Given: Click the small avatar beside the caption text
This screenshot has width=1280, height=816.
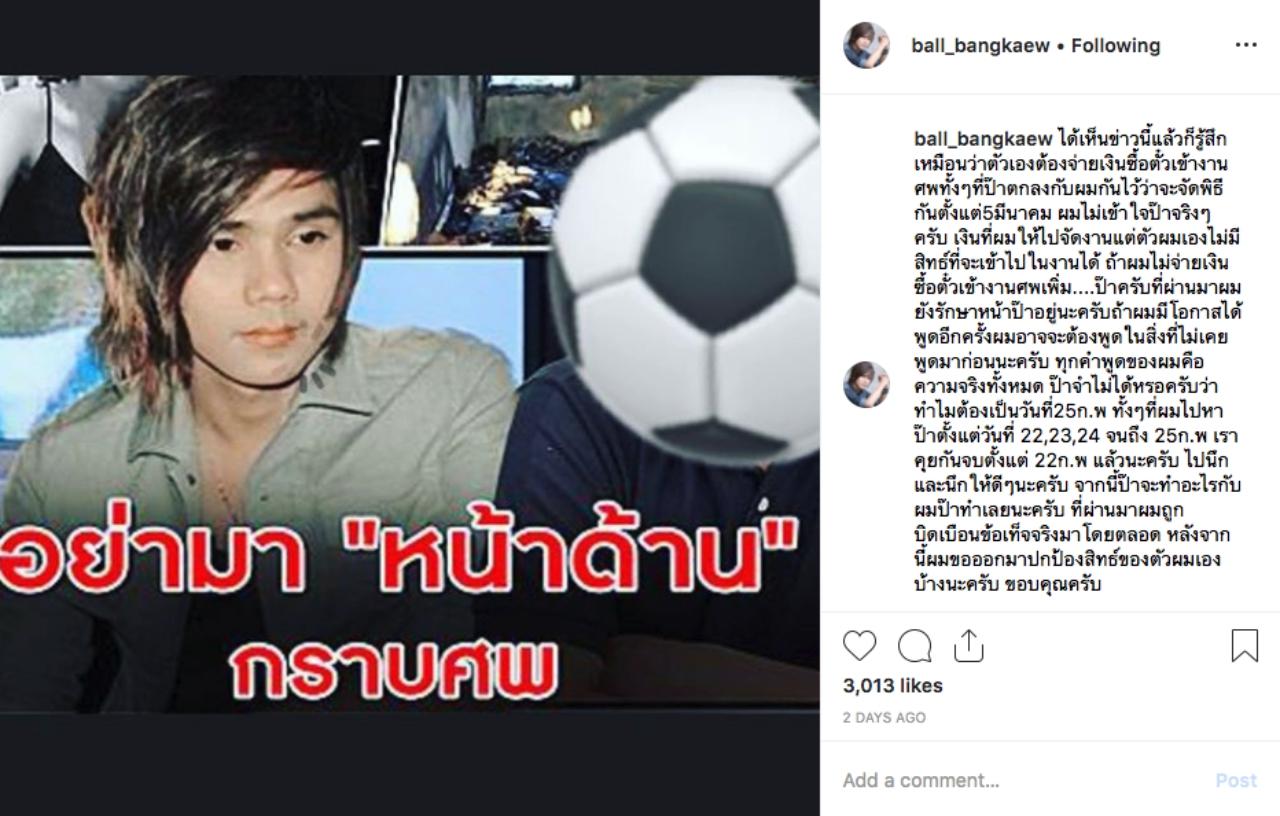Looking at the screenshot, I should click(x=866, y=384).
